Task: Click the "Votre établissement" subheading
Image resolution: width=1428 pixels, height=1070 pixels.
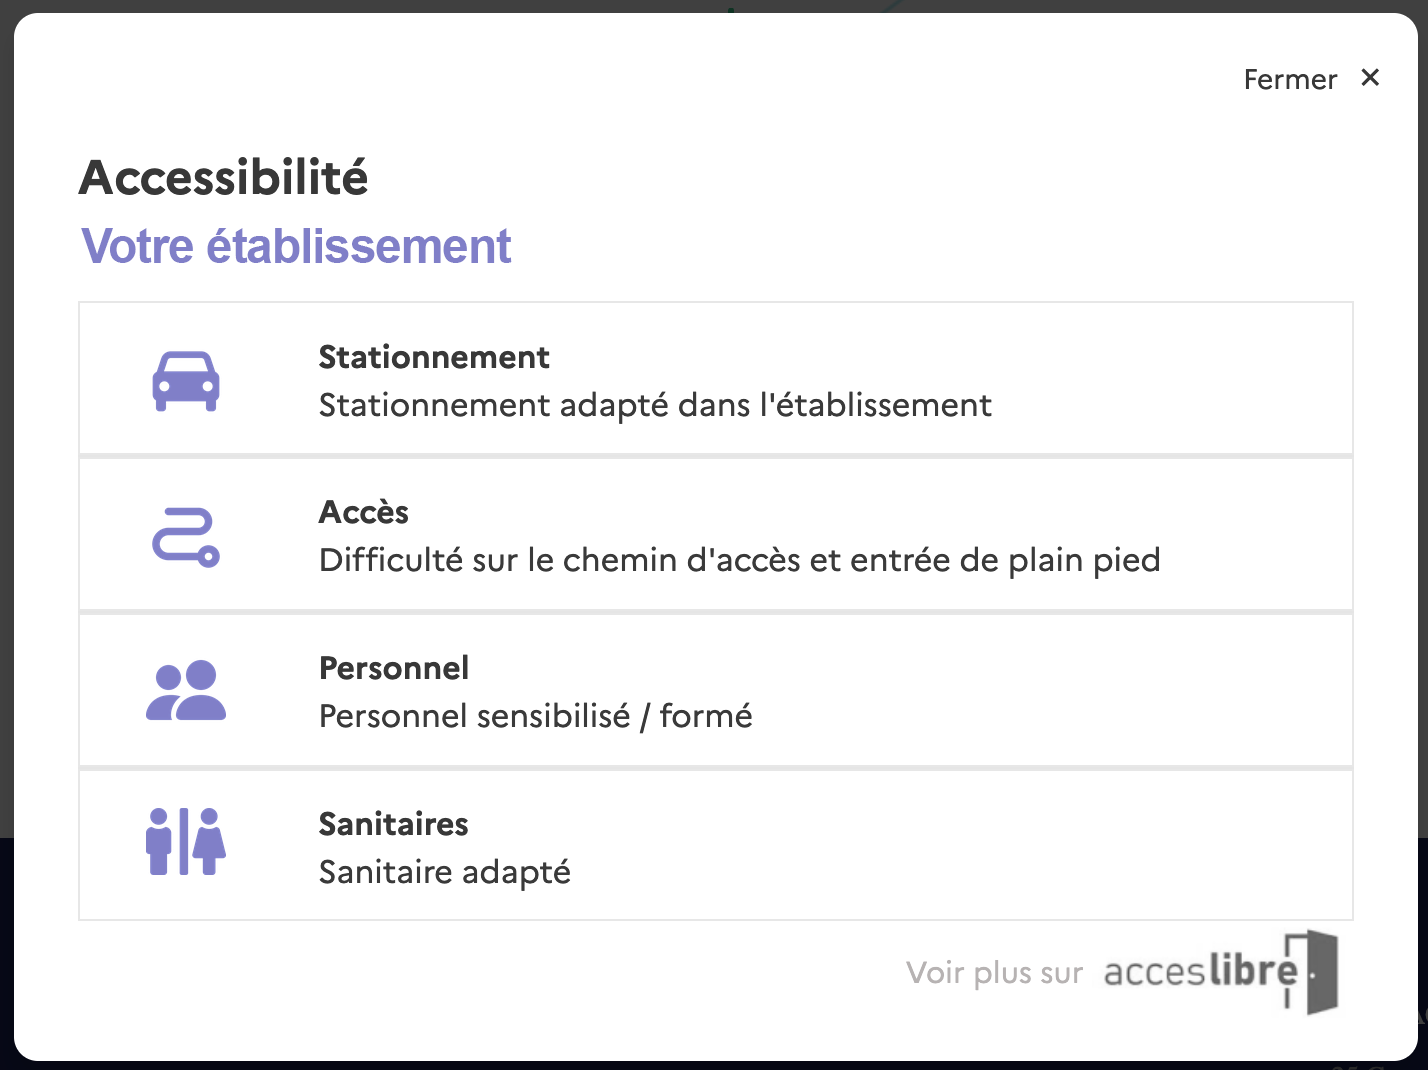Action: coord(296,246)
